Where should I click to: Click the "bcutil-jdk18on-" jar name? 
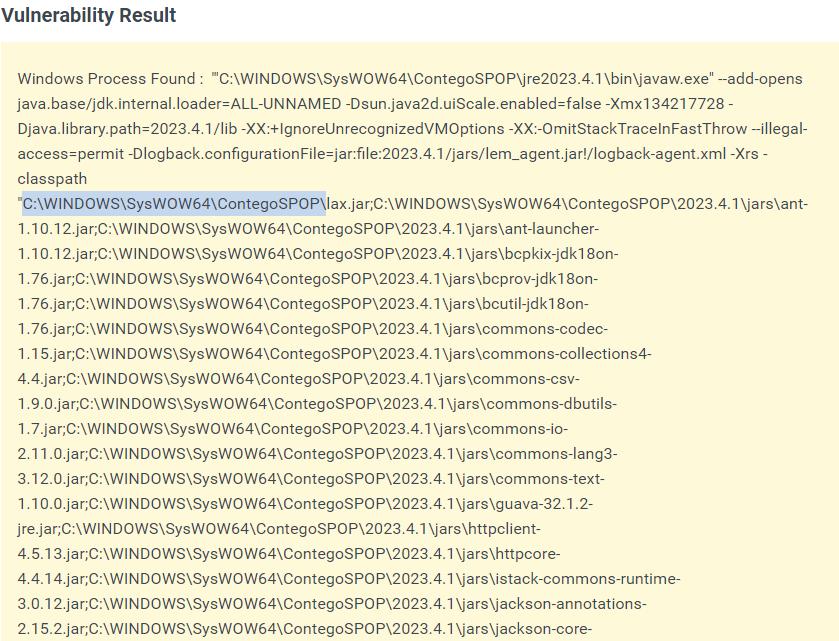pos(535,304)
